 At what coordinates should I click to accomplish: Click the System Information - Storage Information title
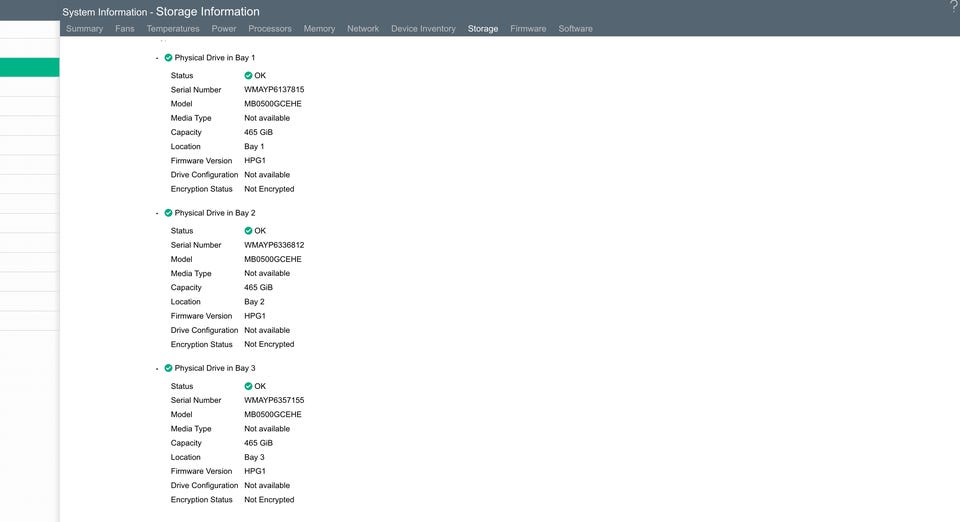tap(161, 12)
